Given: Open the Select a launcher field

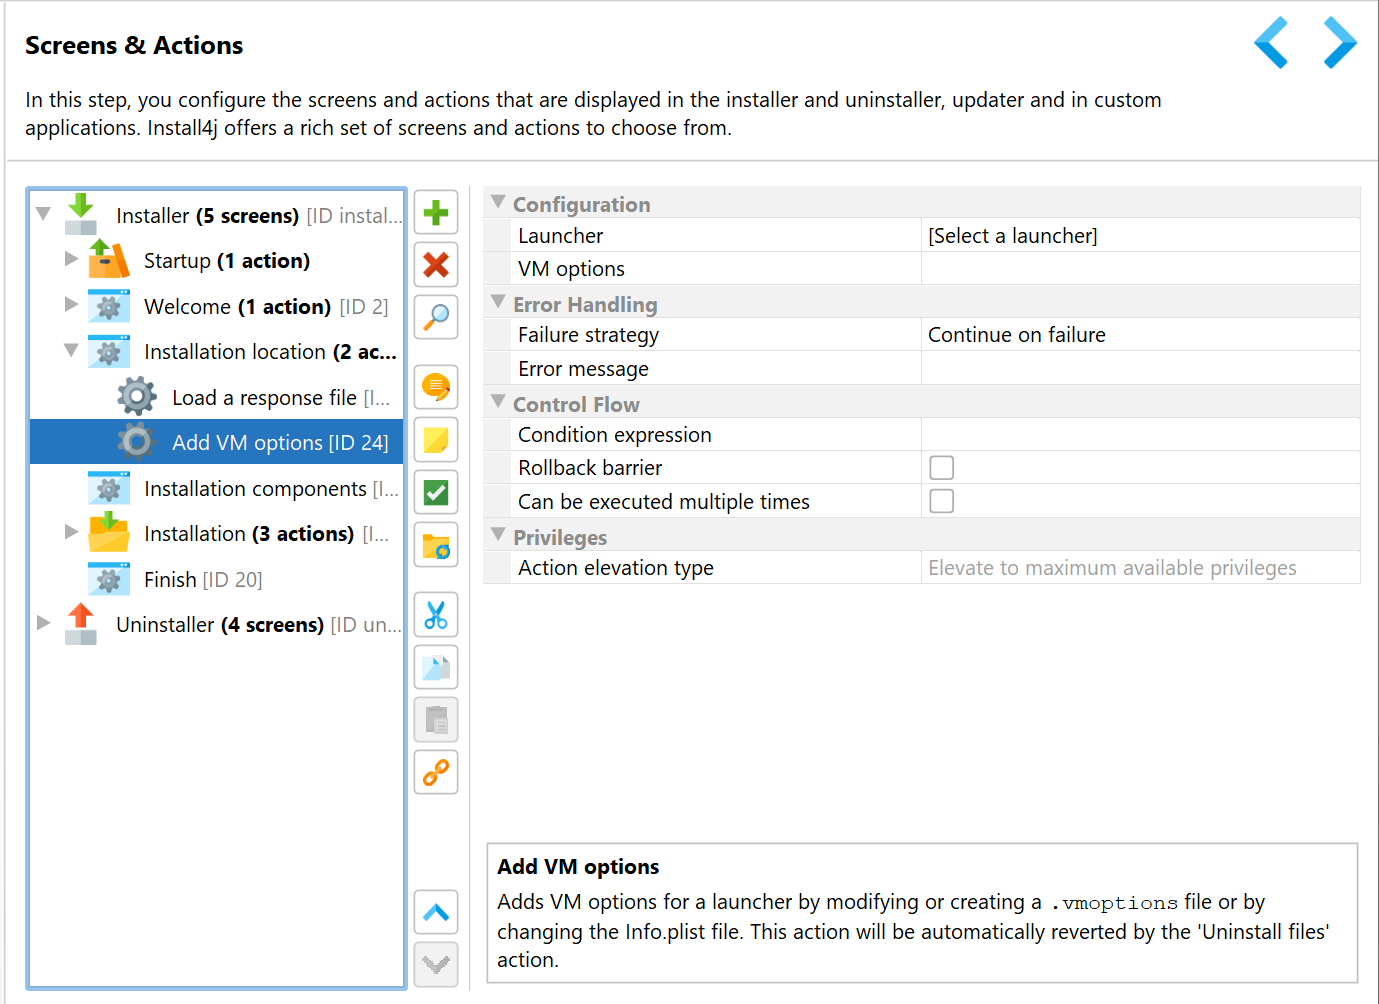Looking at the screenshot, I should pyautogui.click(x=1140, y=236).
